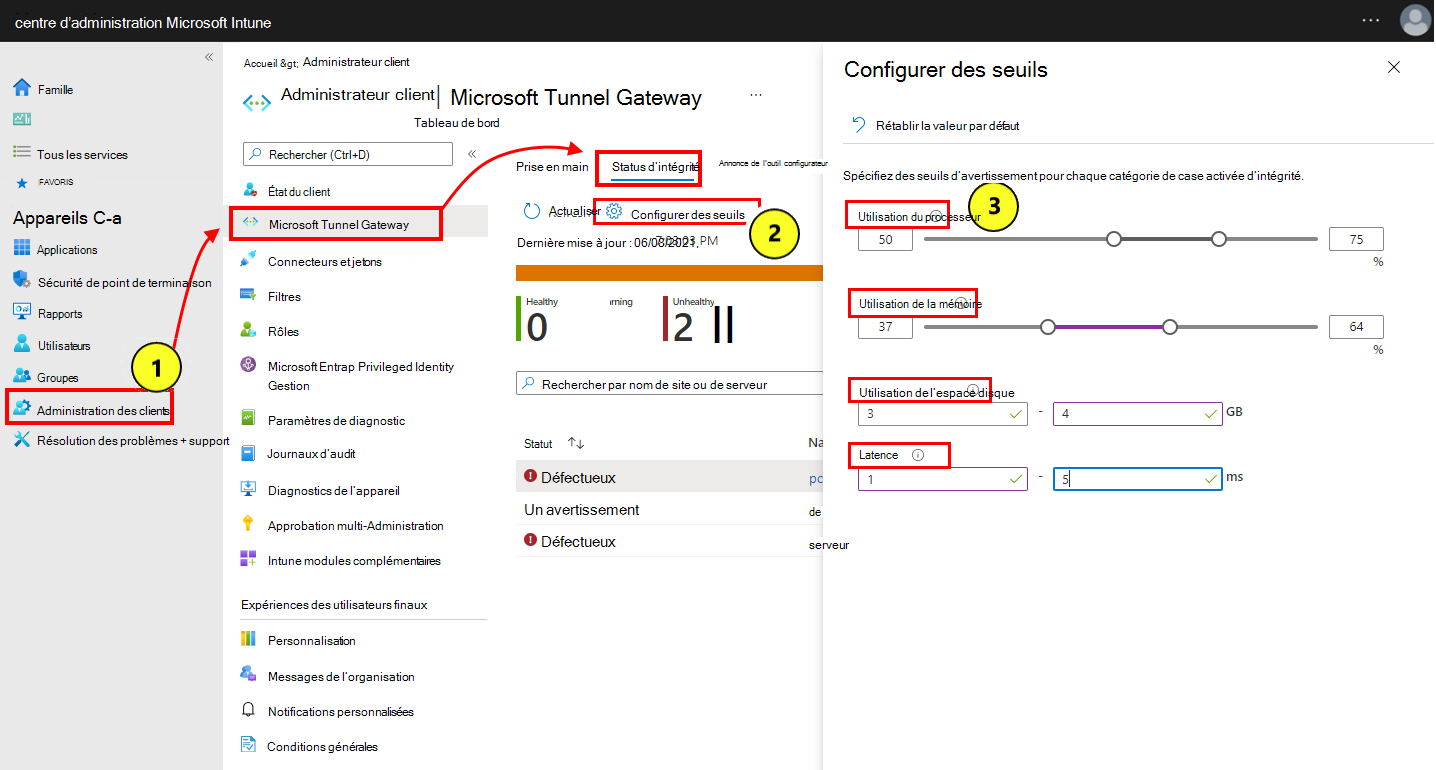This screenshot has height=770, width=1436.
Task: Open the dashboard chart icon under Famille
Action: click(22, 119)
